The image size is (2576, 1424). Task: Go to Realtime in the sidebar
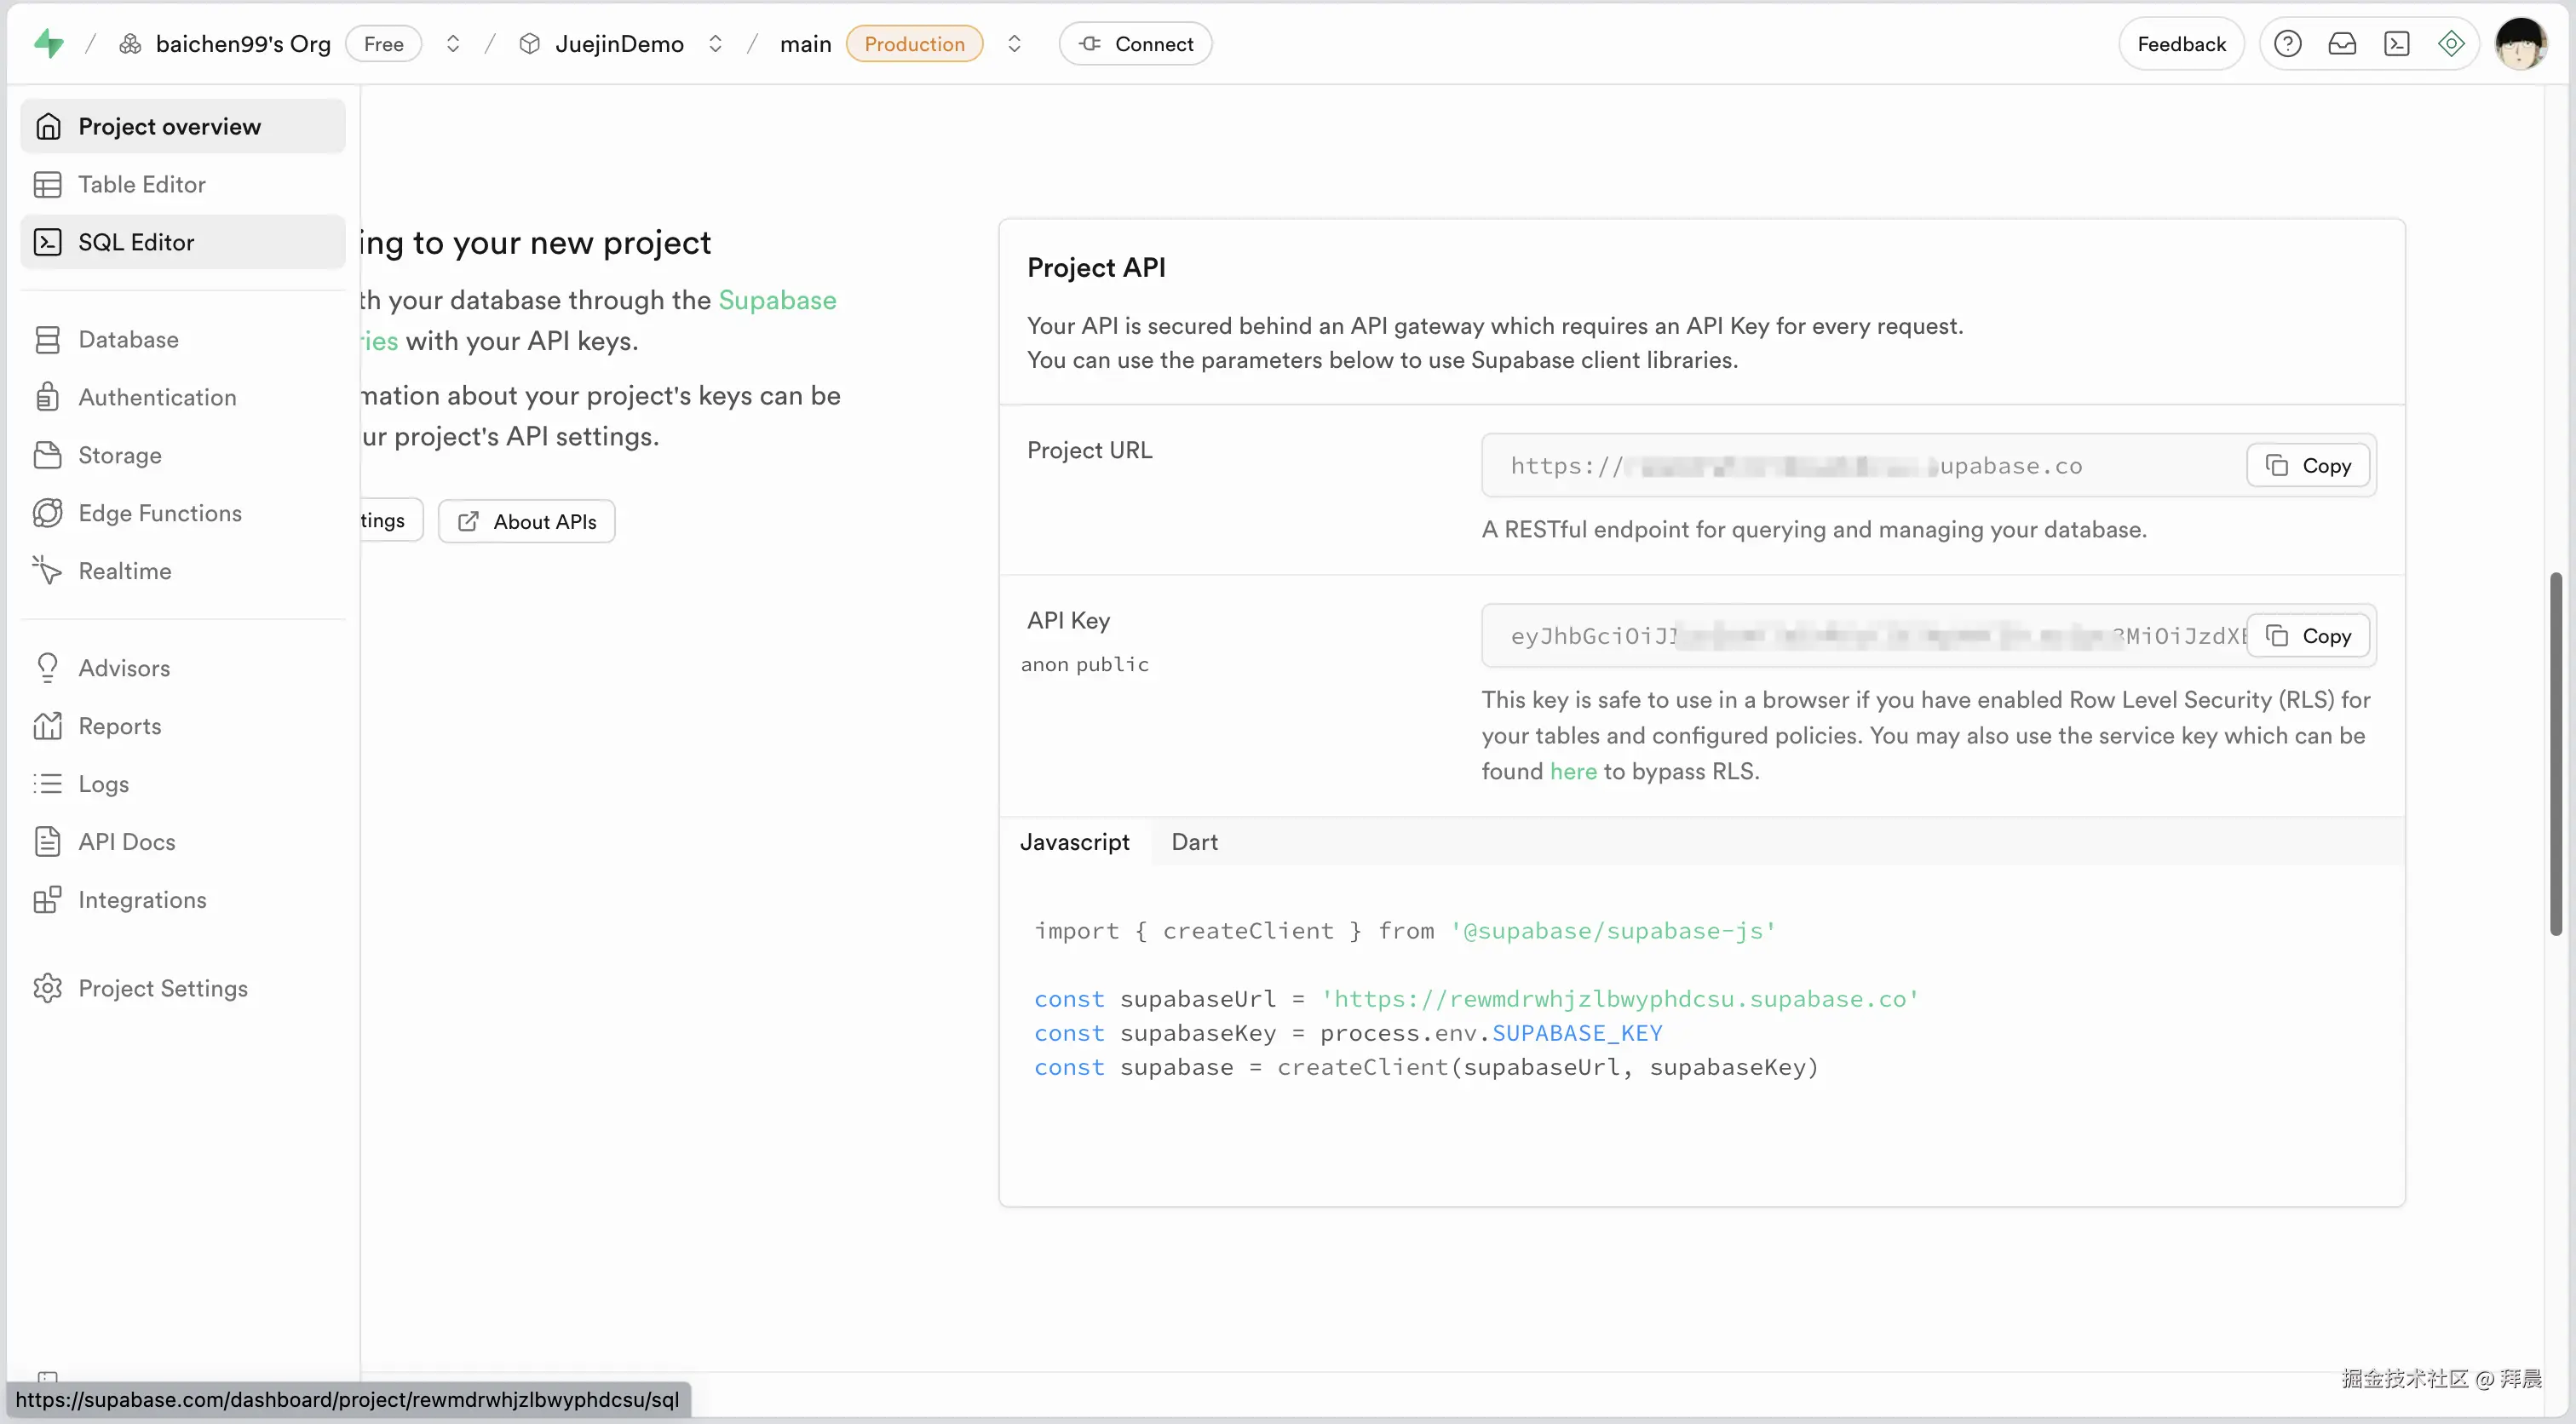coord(124,570)
